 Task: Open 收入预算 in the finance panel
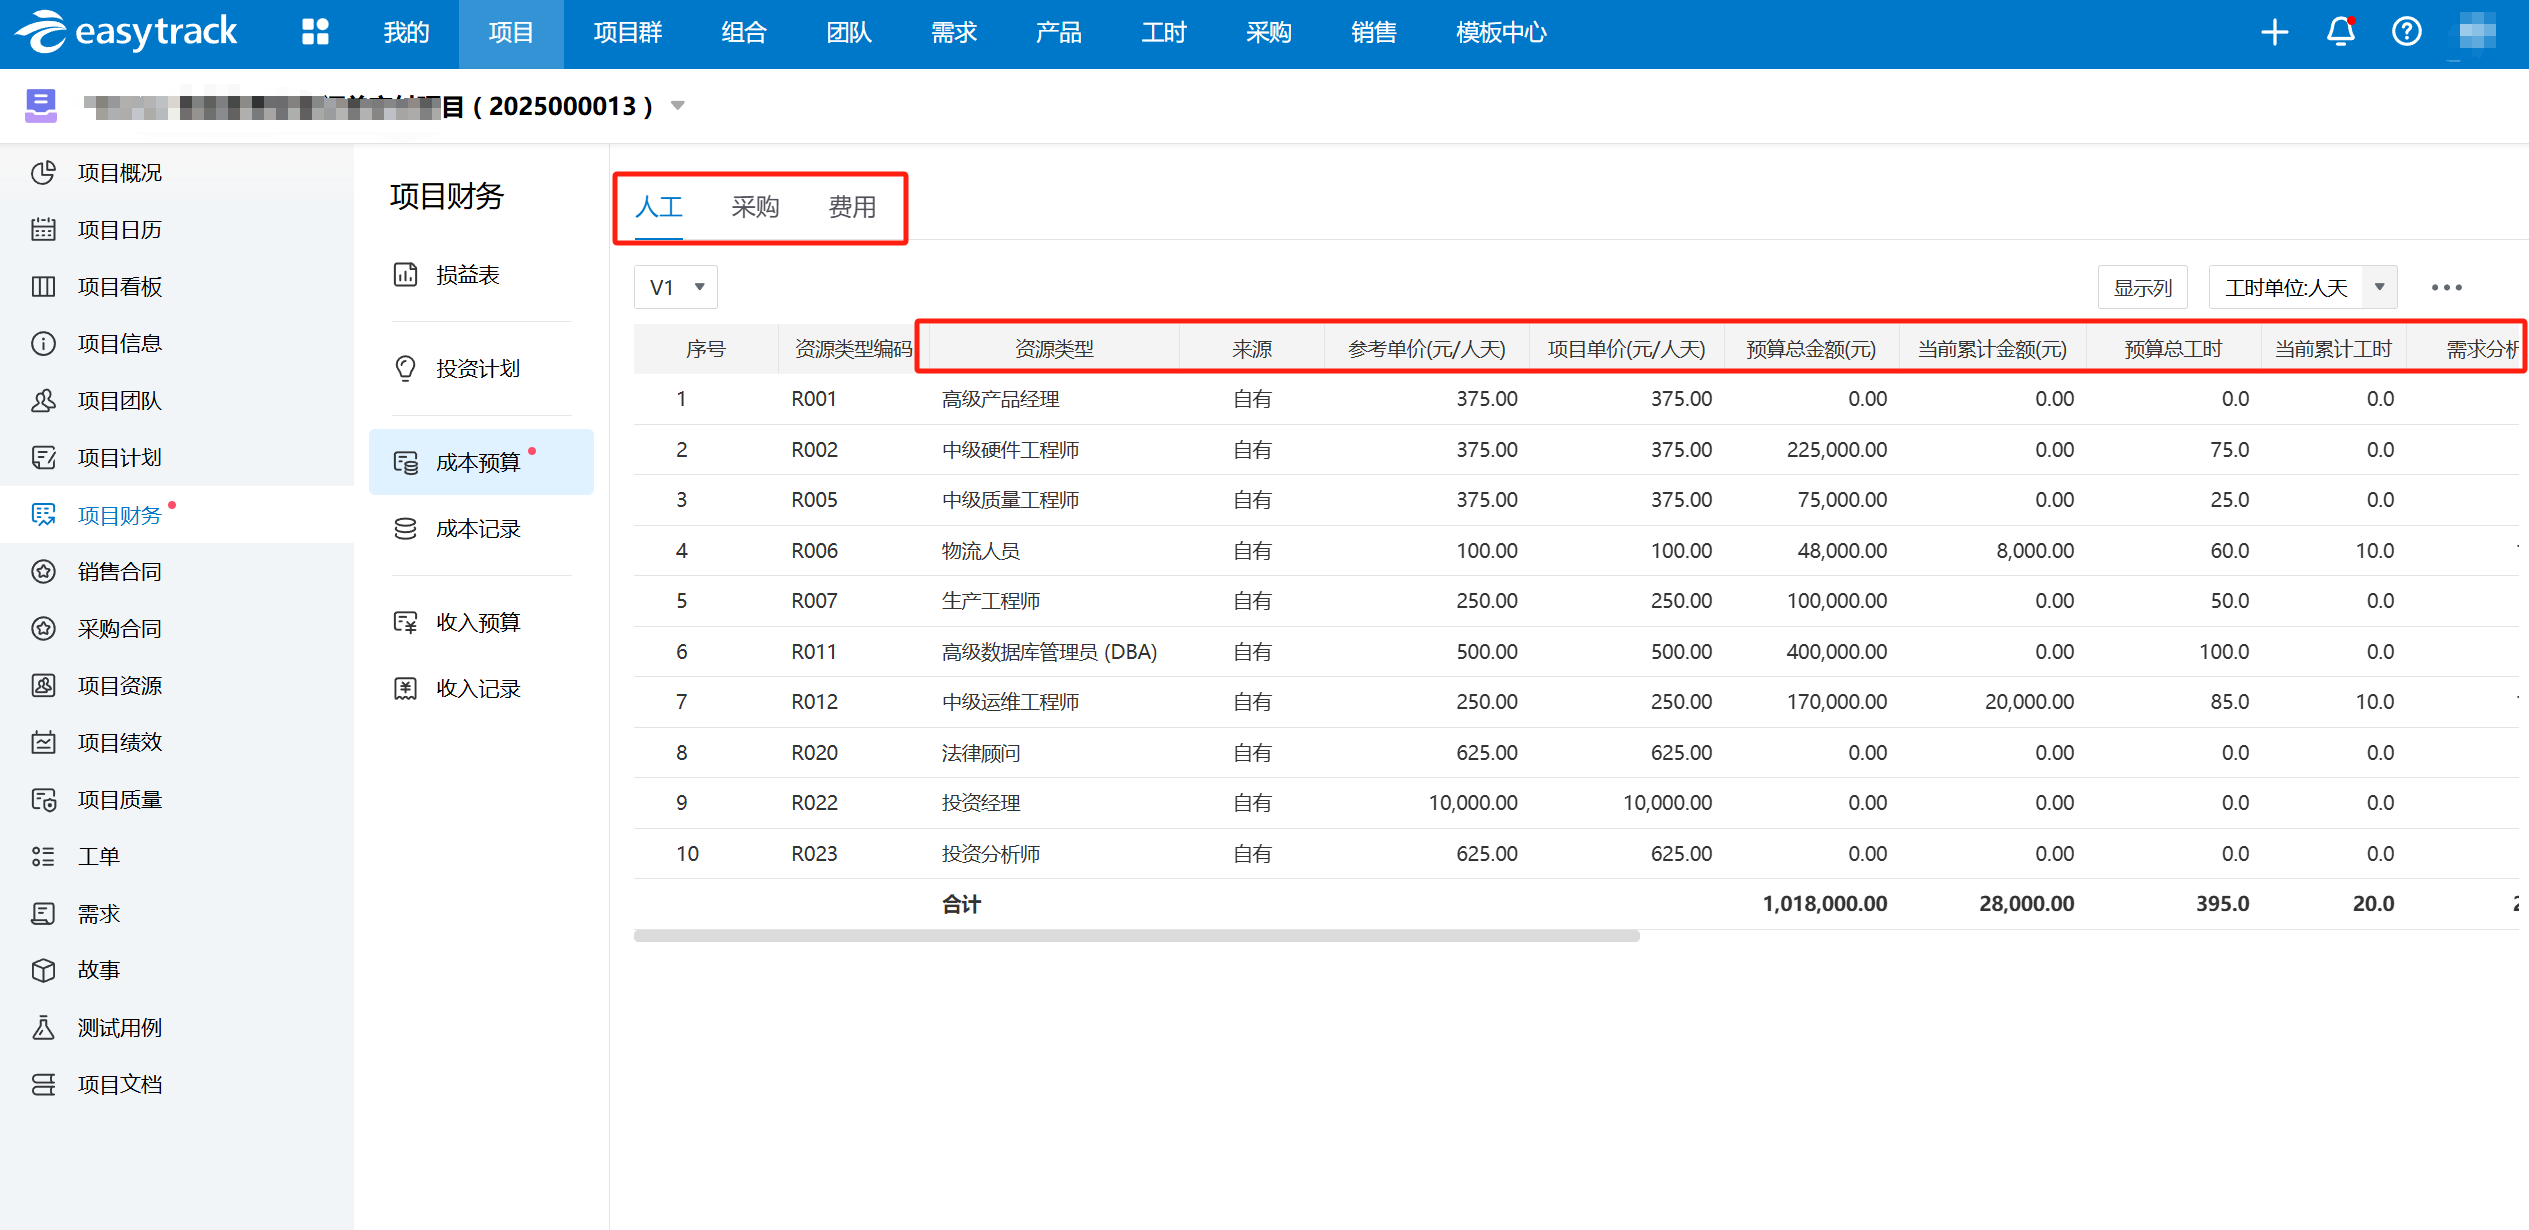[477, 623]
